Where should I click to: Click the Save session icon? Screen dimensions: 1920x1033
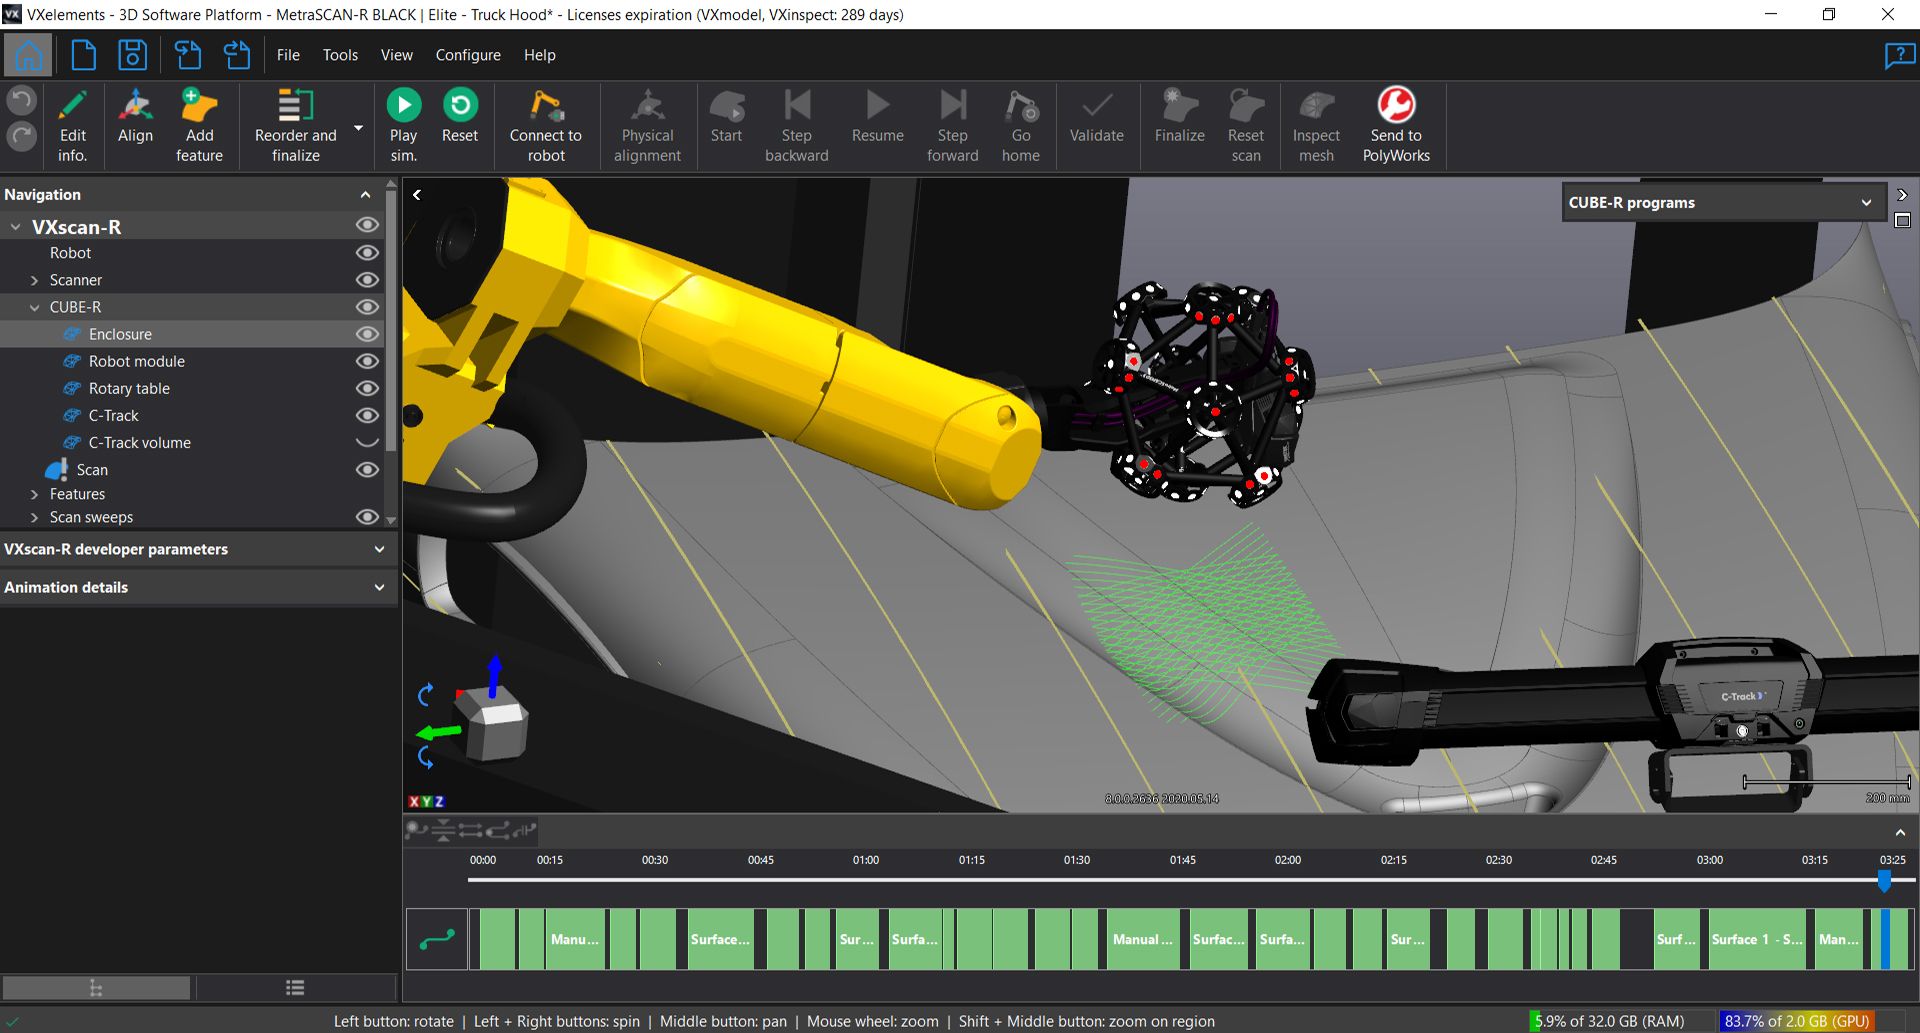point(132,55)
